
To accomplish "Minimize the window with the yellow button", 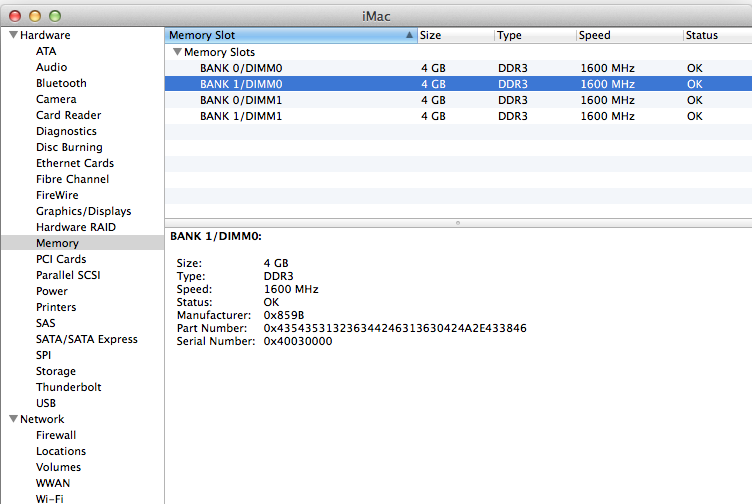I will tap(35, 16).
